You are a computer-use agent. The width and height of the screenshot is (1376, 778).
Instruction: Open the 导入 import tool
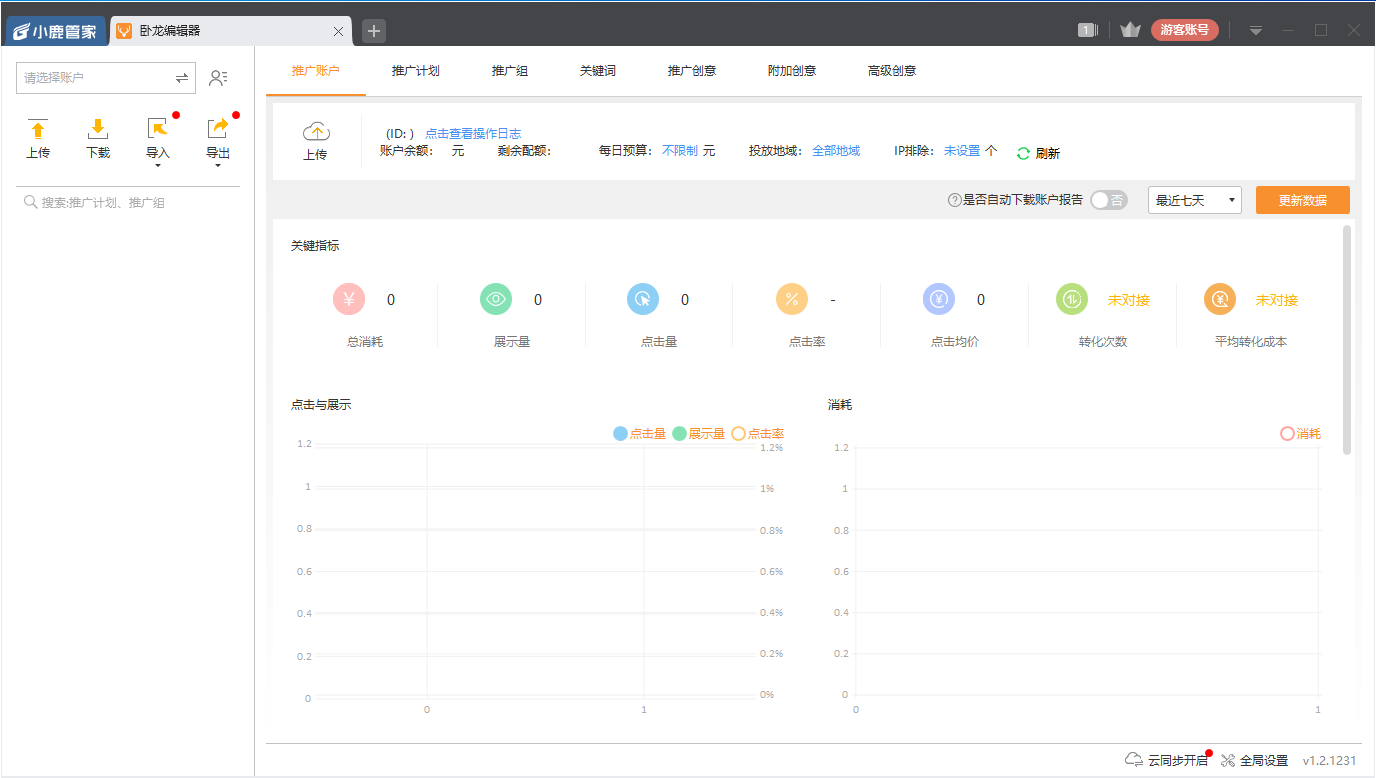coord(158,138)
